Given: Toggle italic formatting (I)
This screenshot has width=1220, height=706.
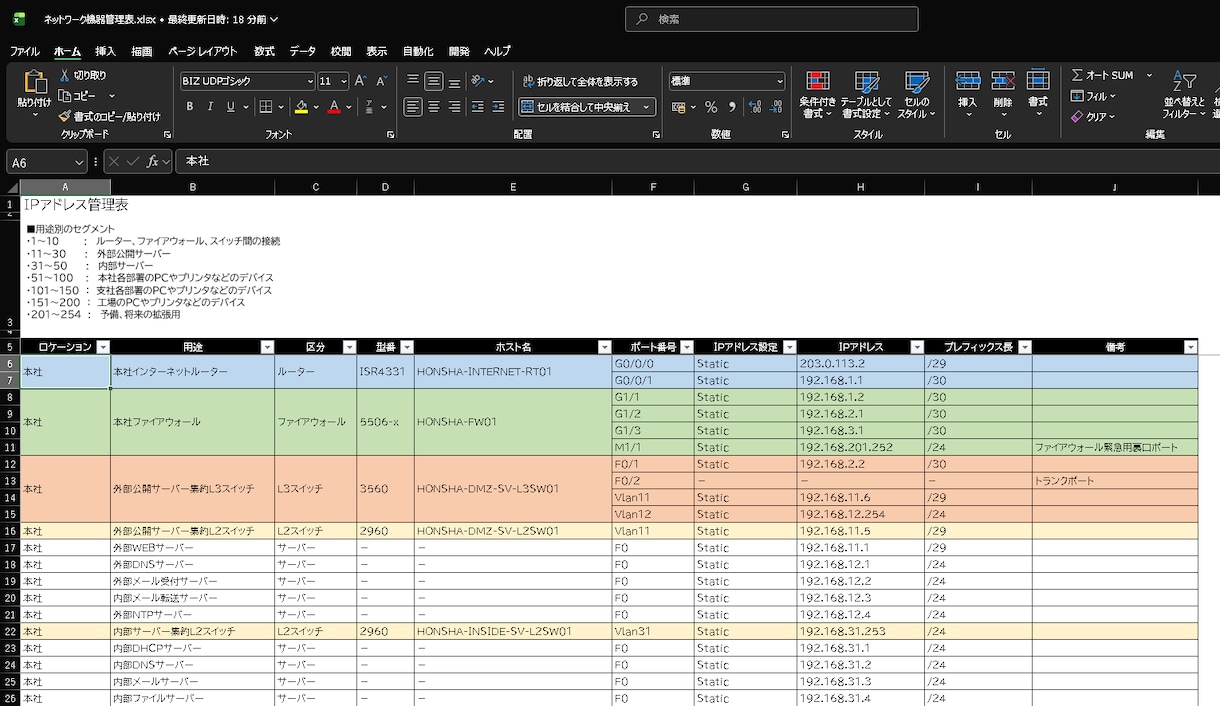Looking at the screenshot, I should point(210,107).
